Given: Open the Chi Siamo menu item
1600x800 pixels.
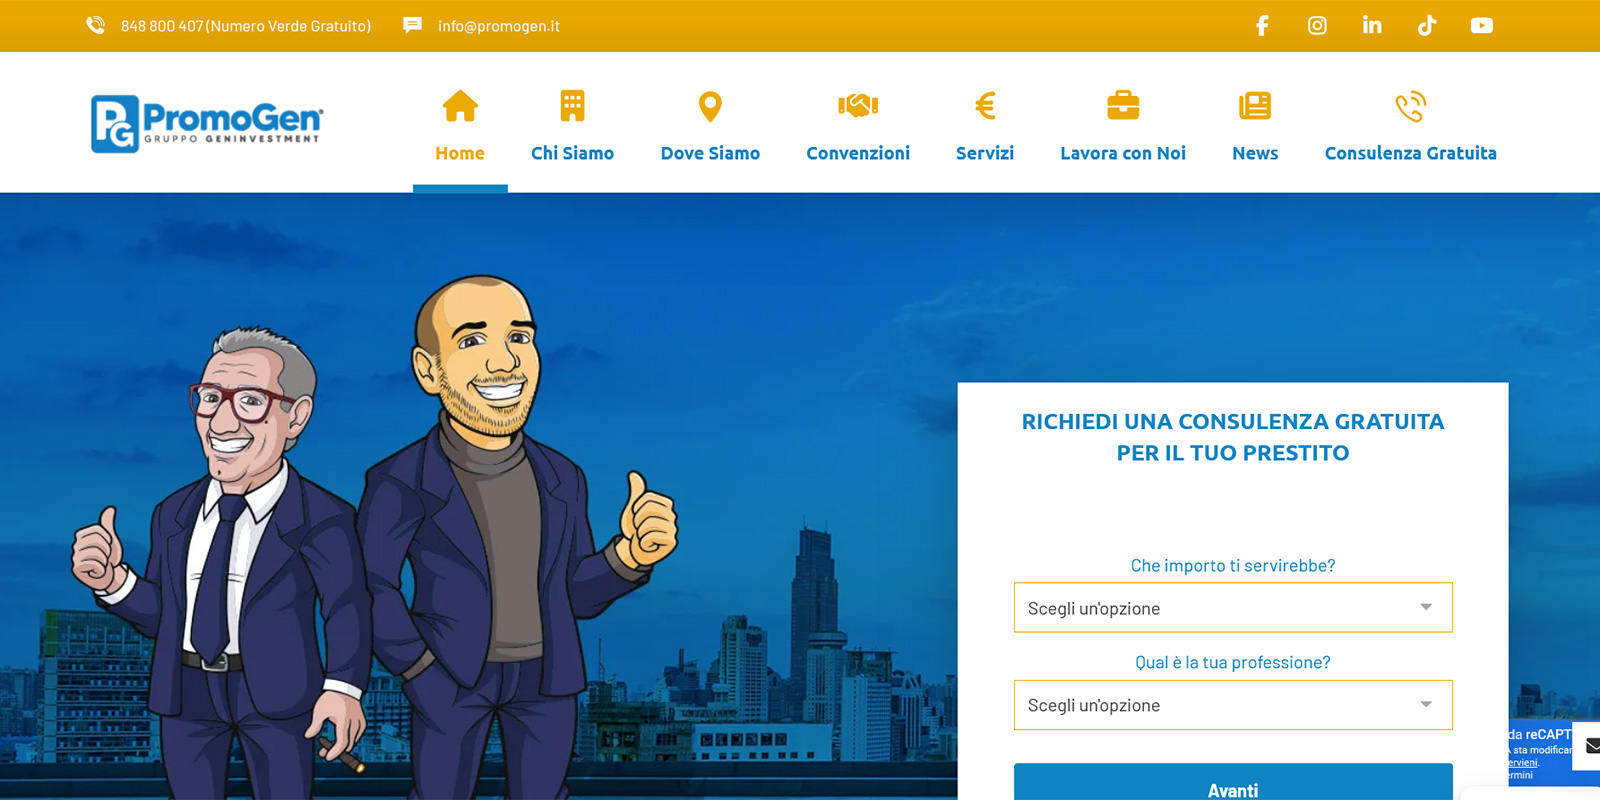Looking at the screenshot, I should click(x=572, y=153).
